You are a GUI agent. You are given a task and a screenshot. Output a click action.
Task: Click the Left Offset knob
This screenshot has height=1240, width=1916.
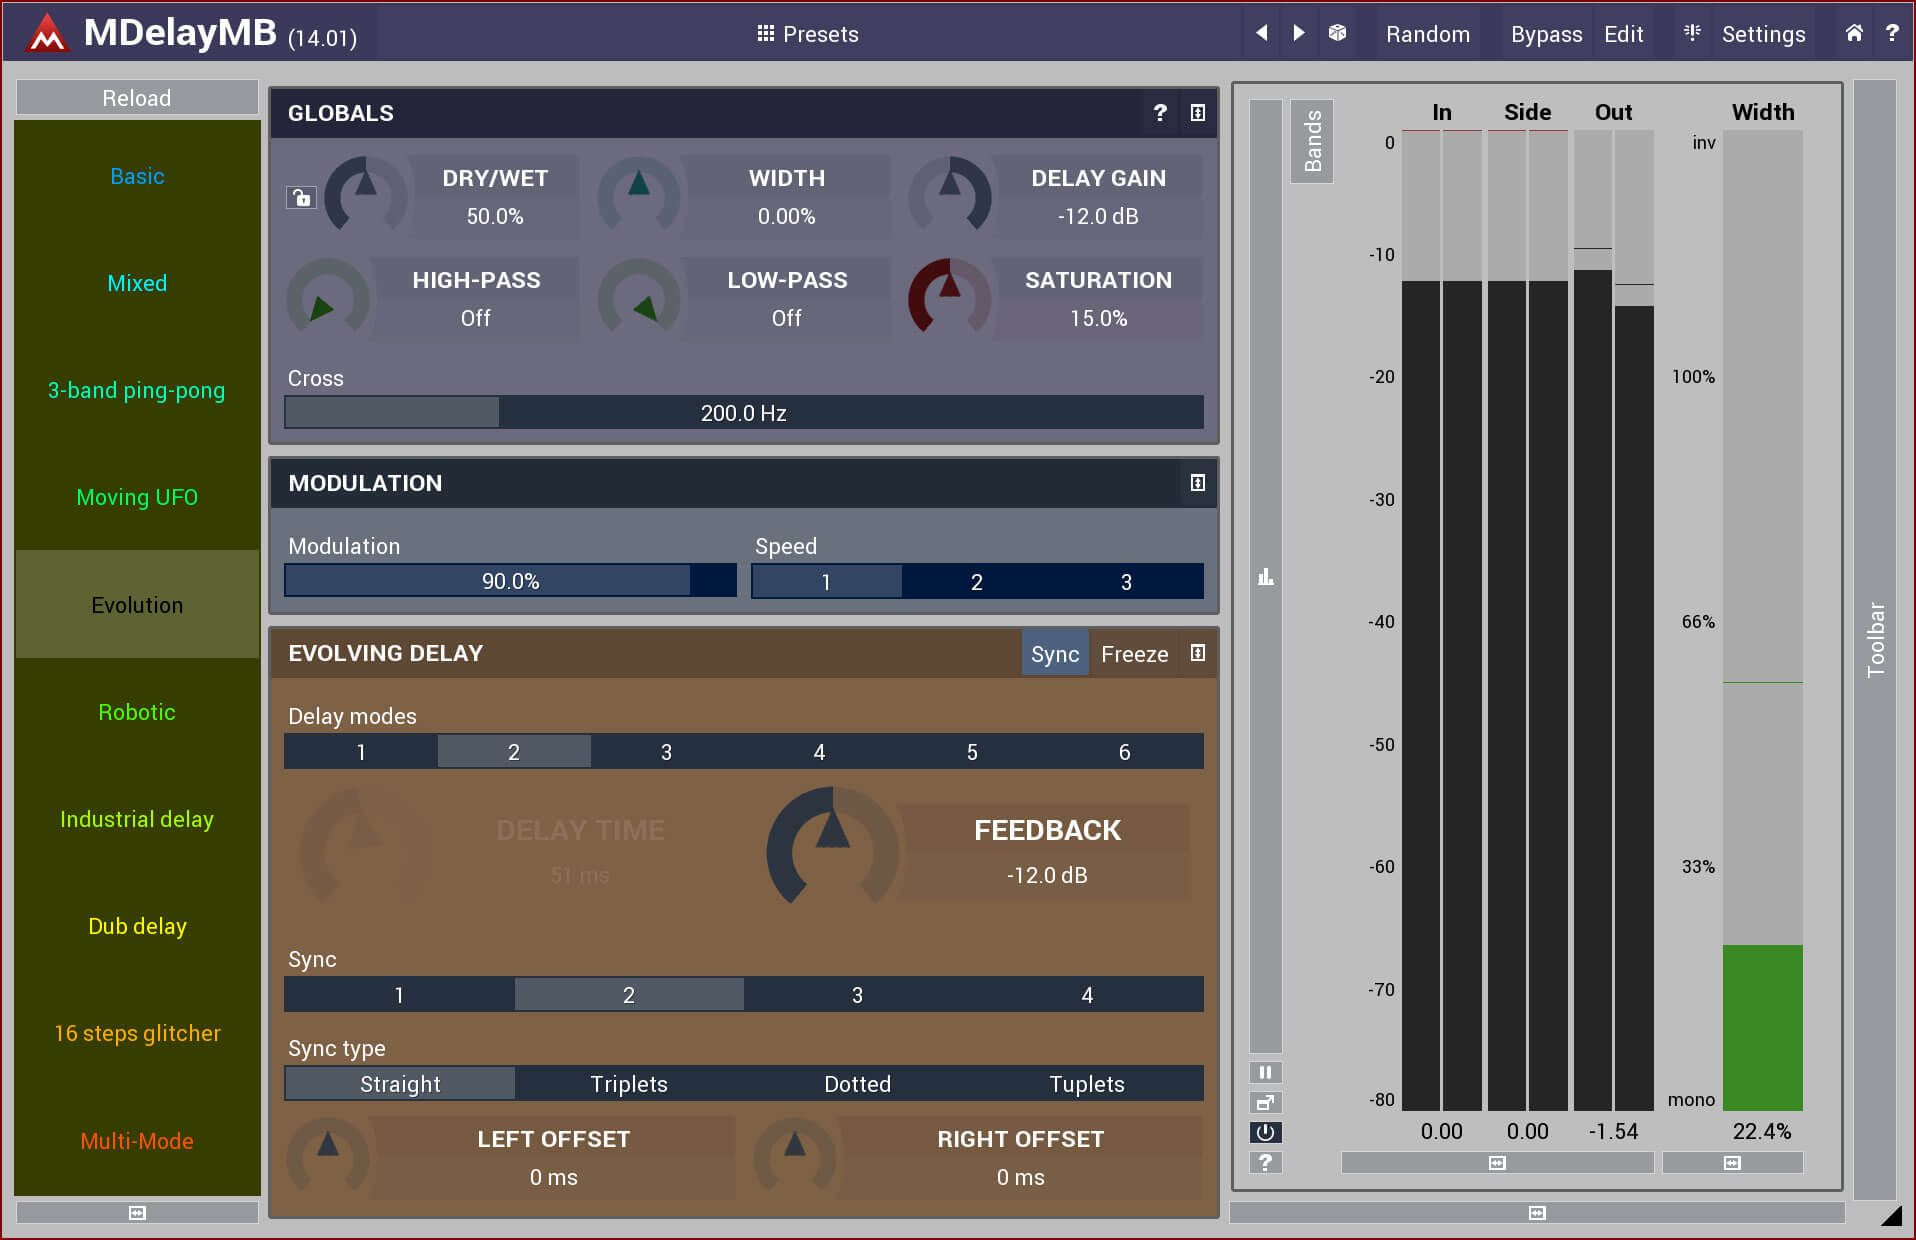327,1158
